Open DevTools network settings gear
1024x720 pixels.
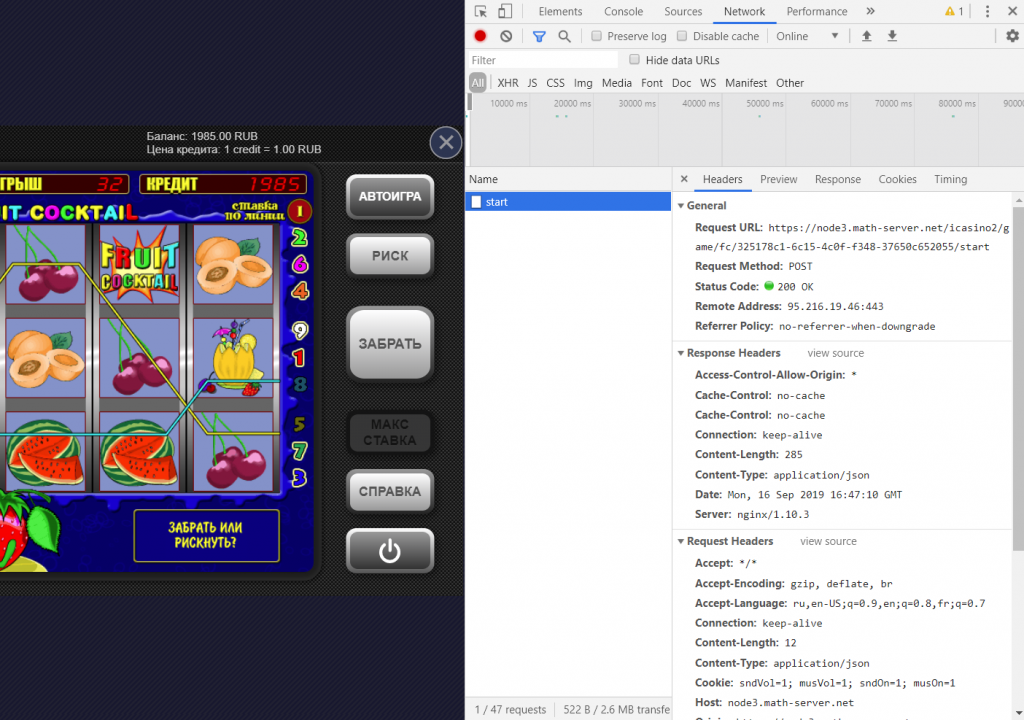[1012, 36]
